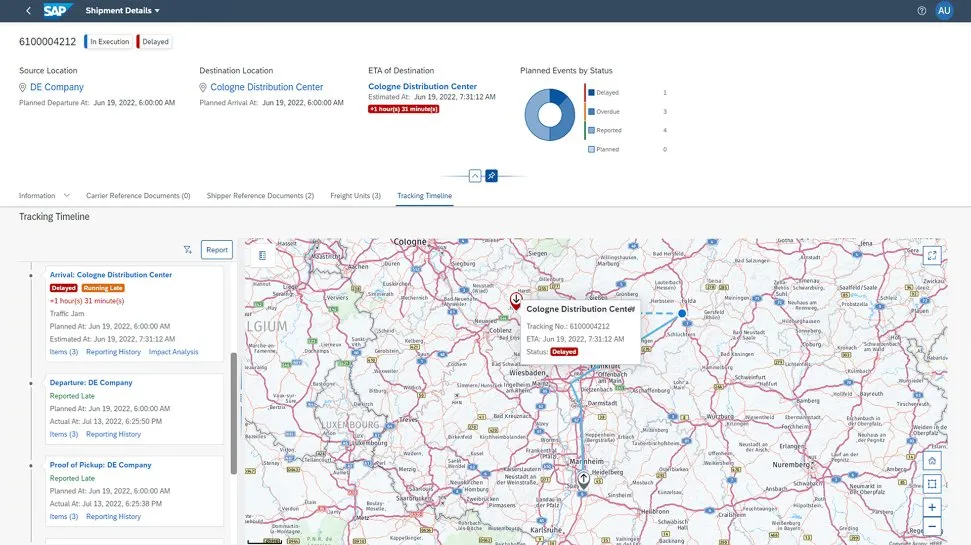971x545 pixels.
Task: Open the Impact Analysis link
Action: coord(173,352)
